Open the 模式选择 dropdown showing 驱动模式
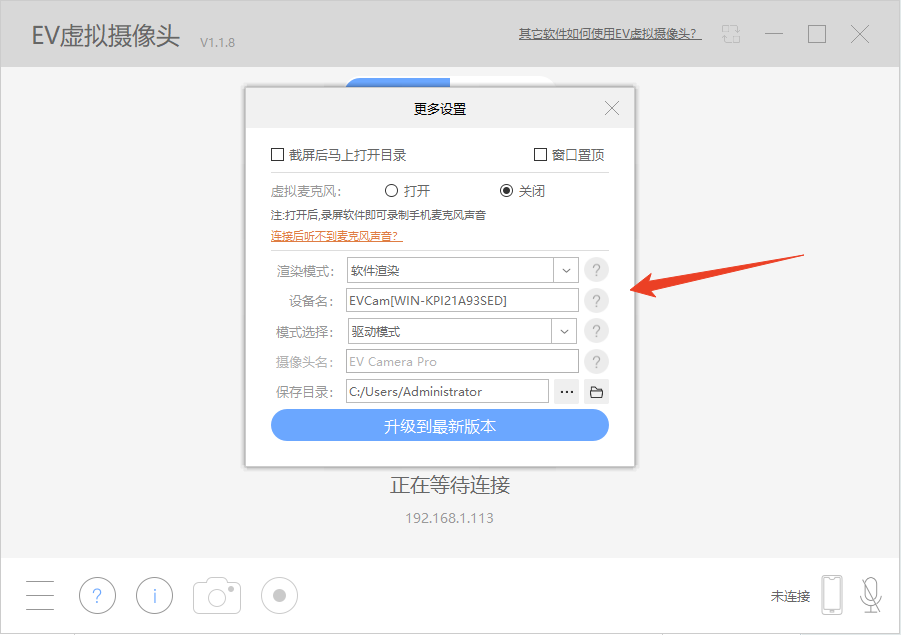The image size is (901, 635). (566, 331)
